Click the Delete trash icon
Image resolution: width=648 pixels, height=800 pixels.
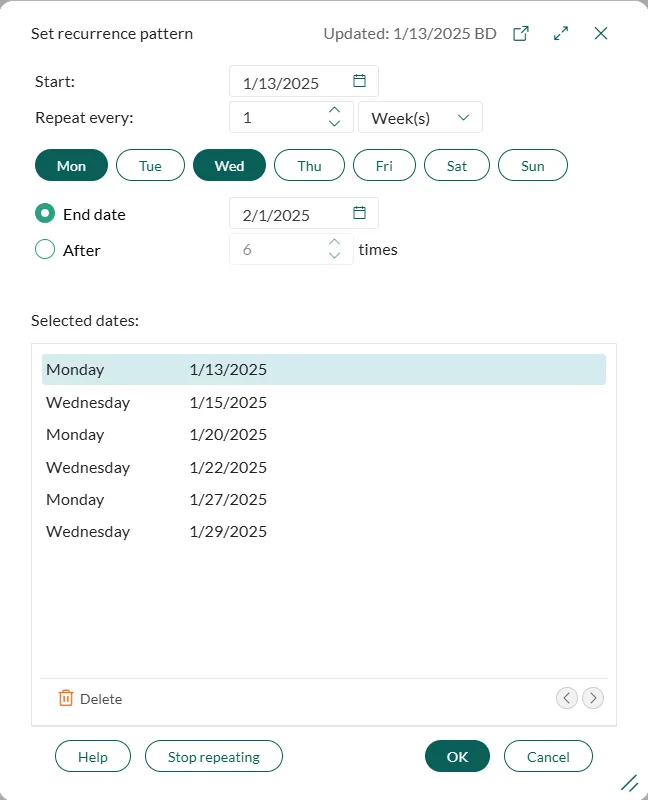[x=66, y=698]
